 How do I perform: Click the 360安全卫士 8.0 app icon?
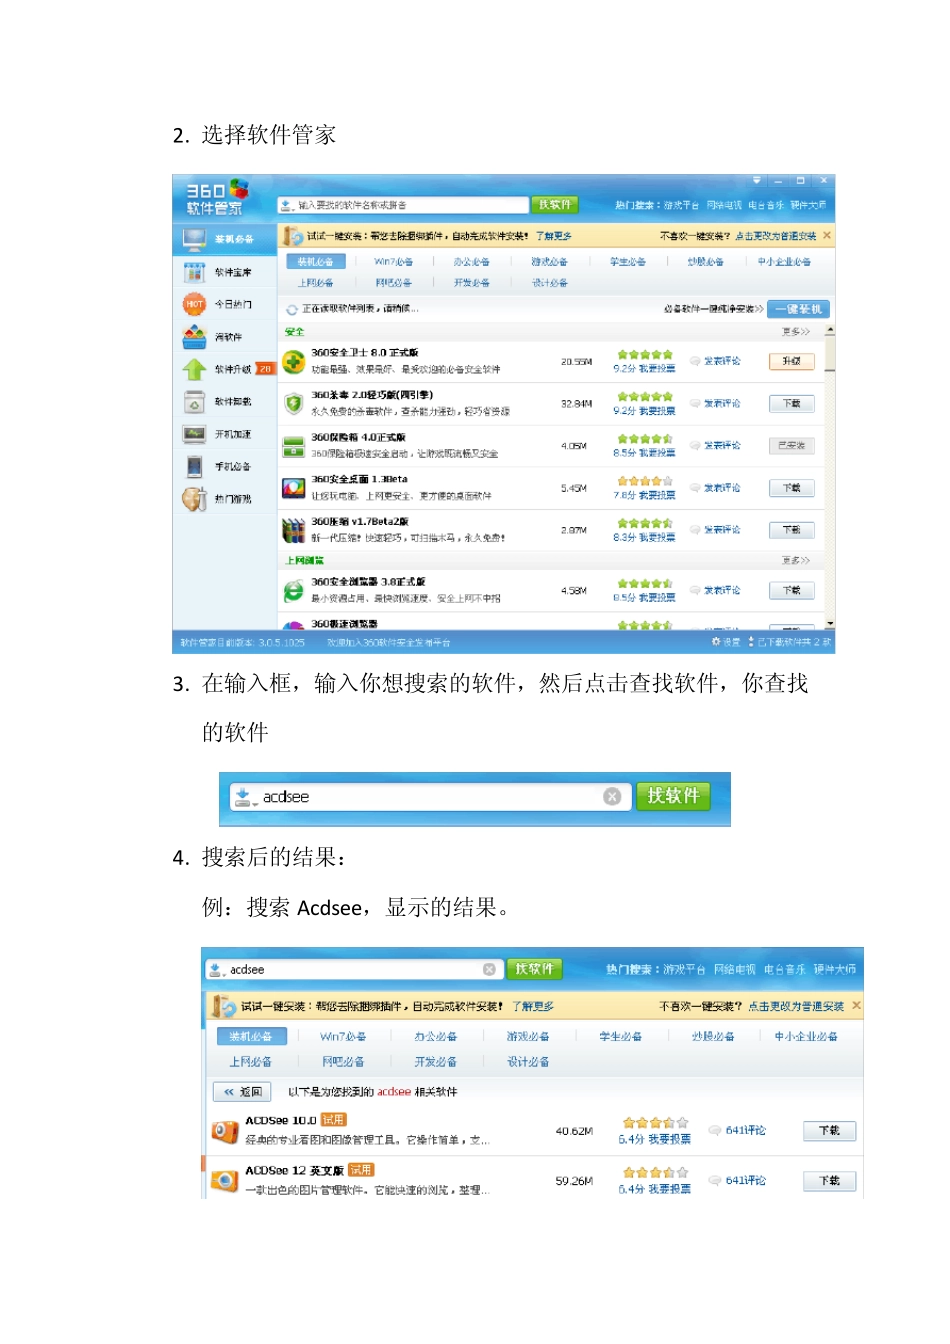click(293, 361)
